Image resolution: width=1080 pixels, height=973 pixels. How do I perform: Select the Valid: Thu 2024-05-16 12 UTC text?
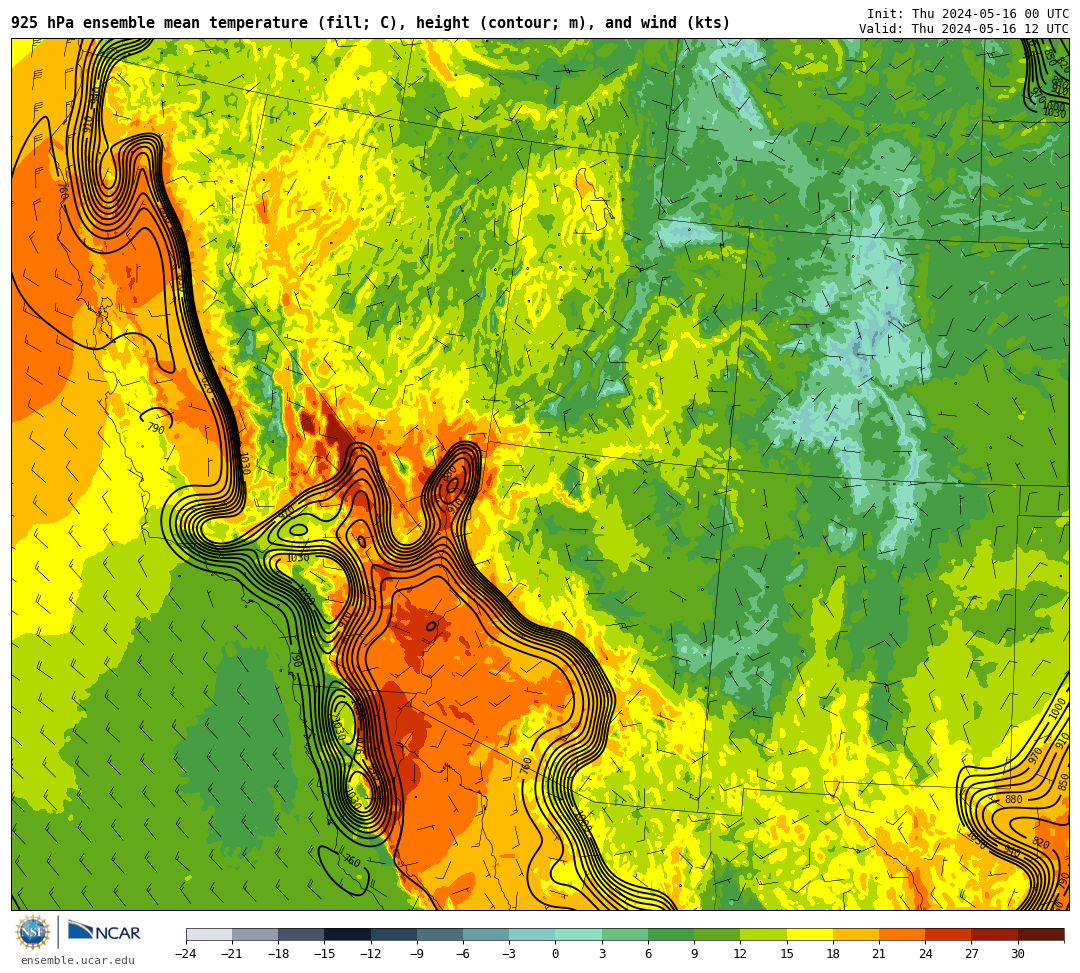click(x=964, y=29)
